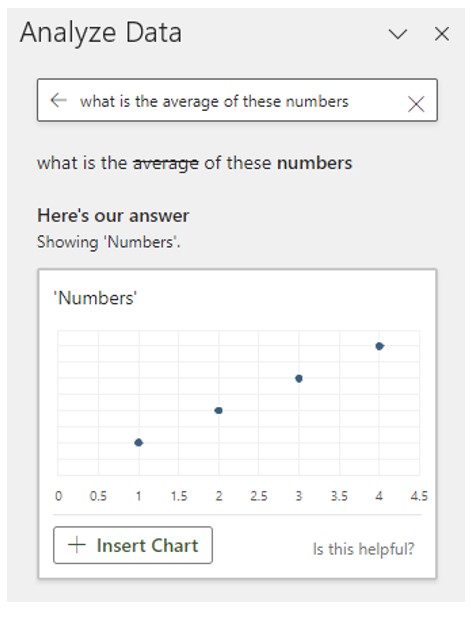Close the Analyze Data pane
471x625 pixels.
click(x=442, y=34)
